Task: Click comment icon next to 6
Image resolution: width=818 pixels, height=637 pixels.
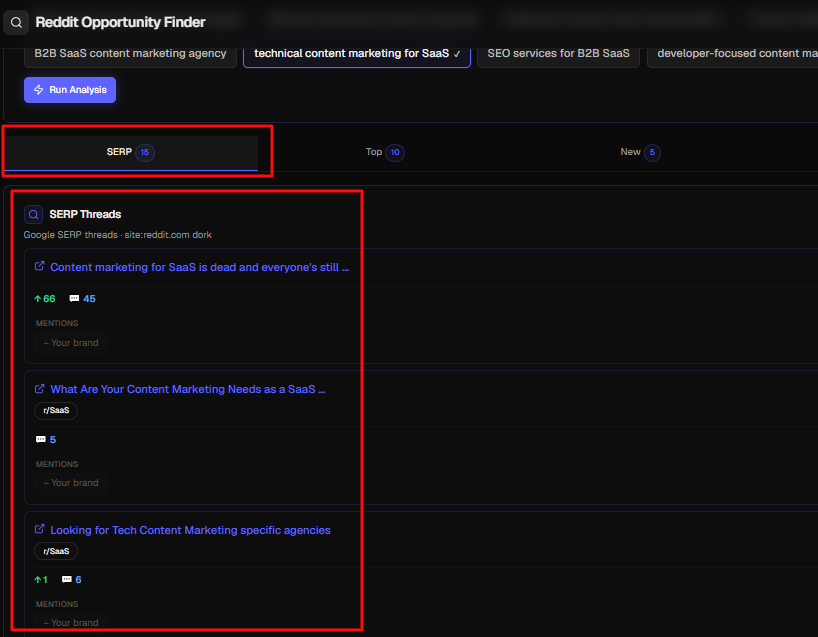Action: 67,579
